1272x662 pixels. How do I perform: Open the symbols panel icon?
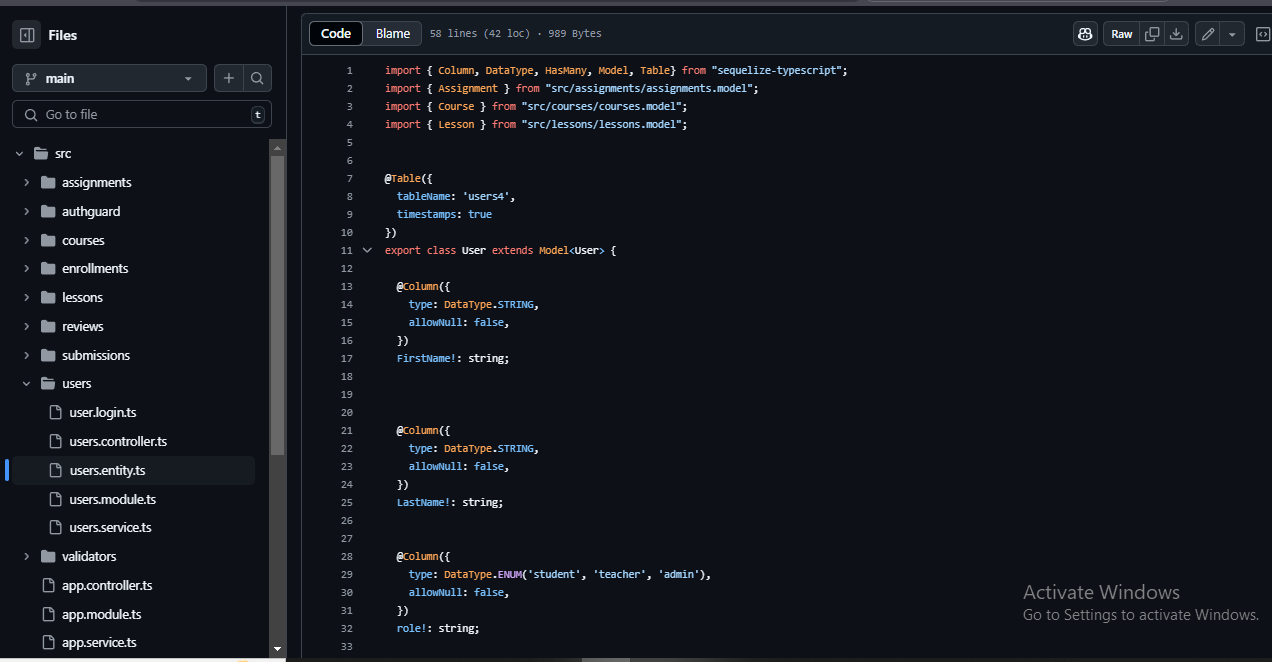tap(1262, 34)
